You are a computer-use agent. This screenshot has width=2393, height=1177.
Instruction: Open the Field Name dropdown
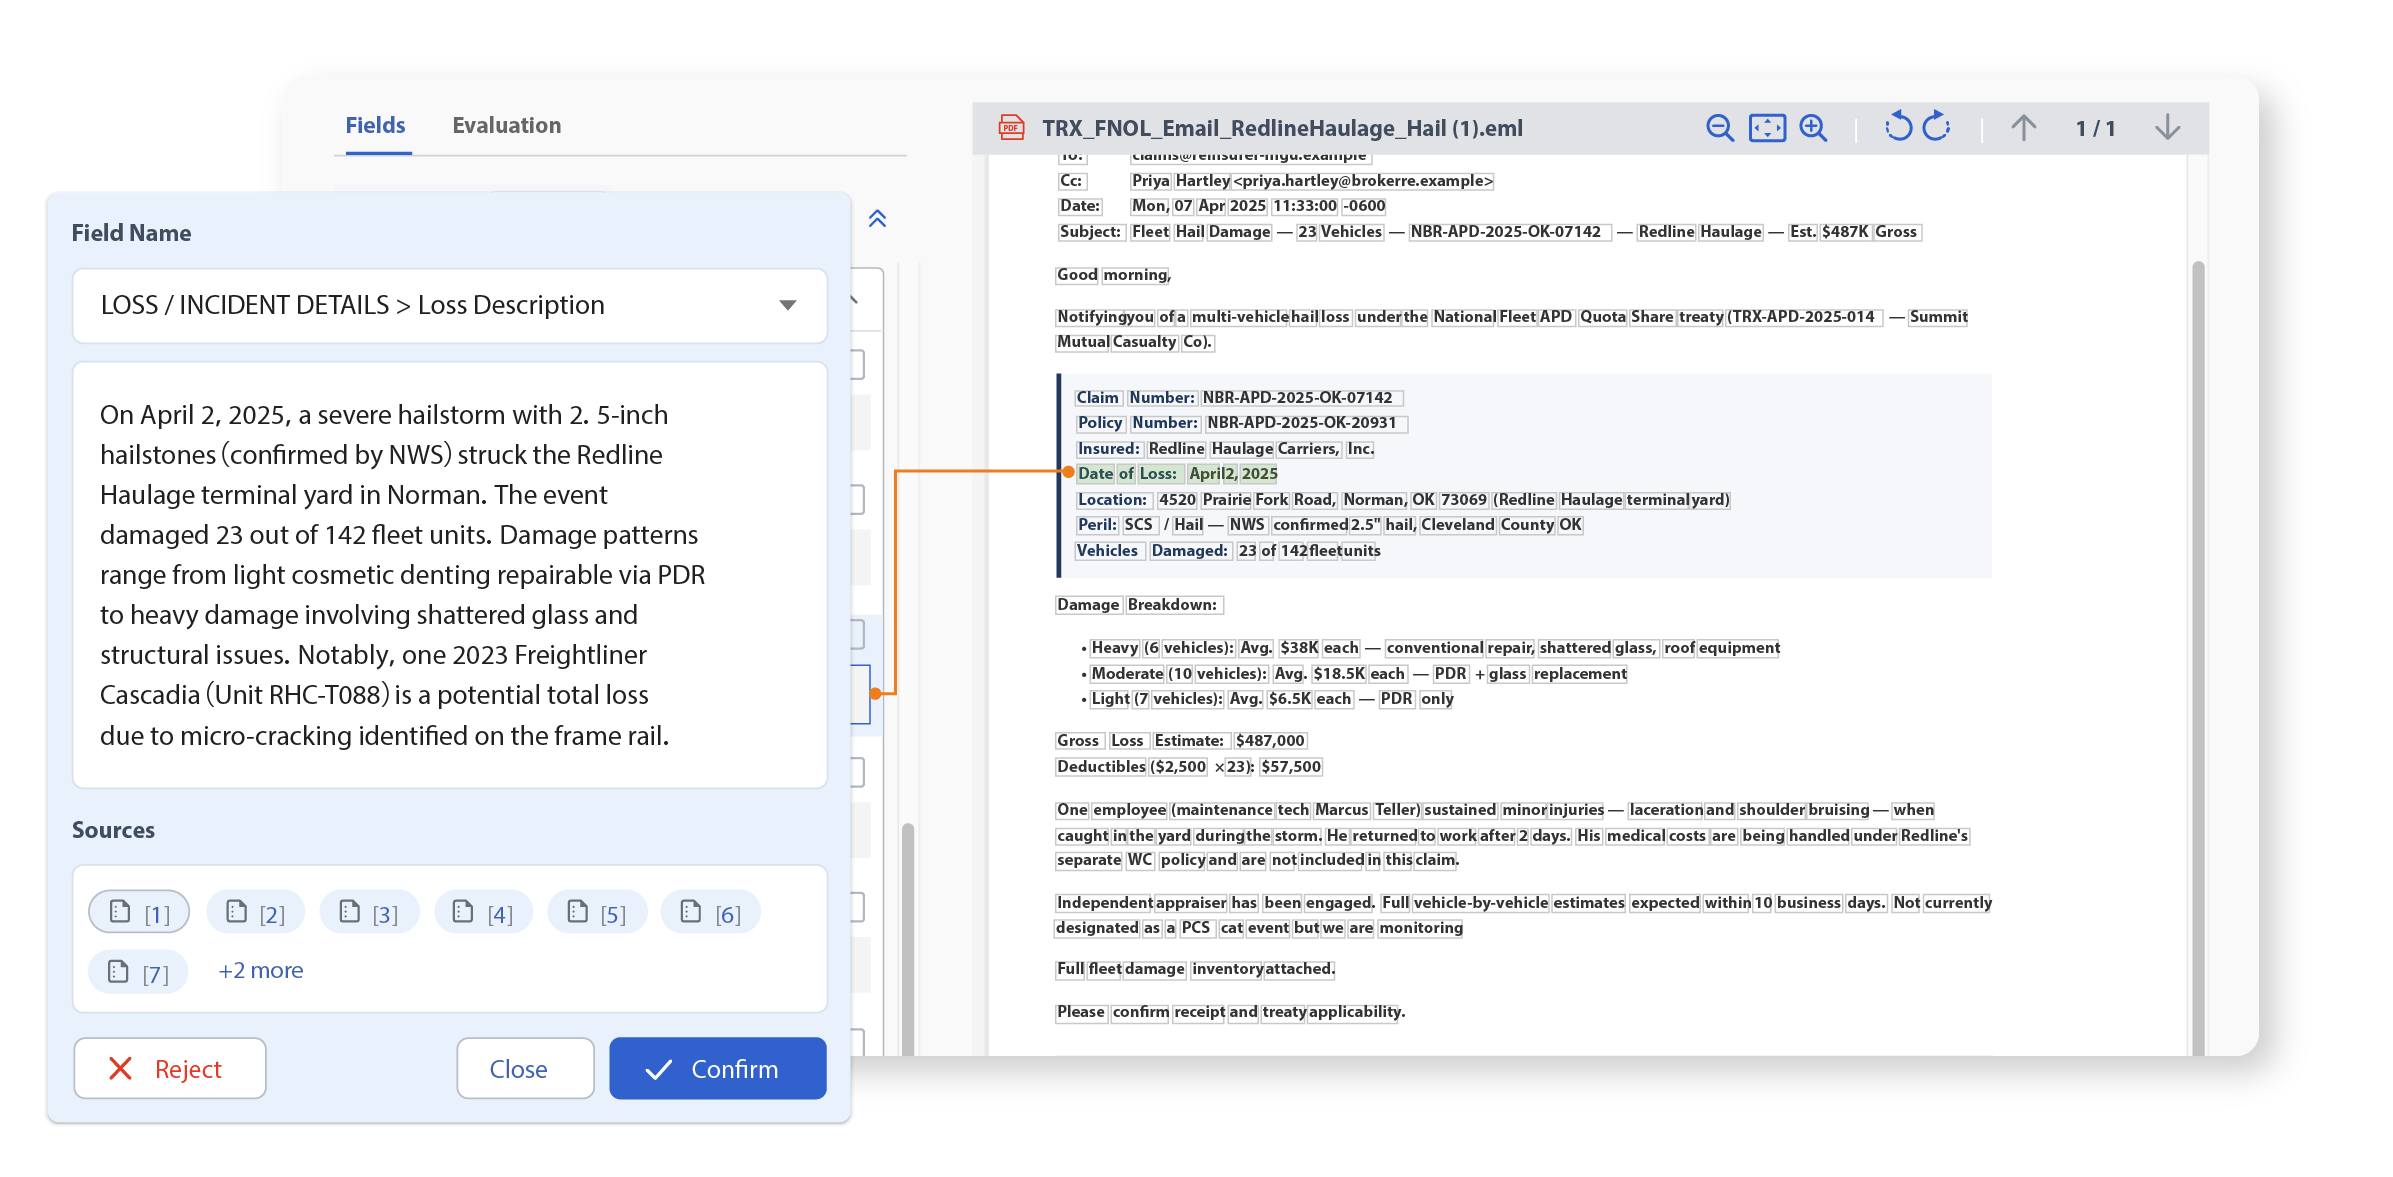click(x=450, y=305)
